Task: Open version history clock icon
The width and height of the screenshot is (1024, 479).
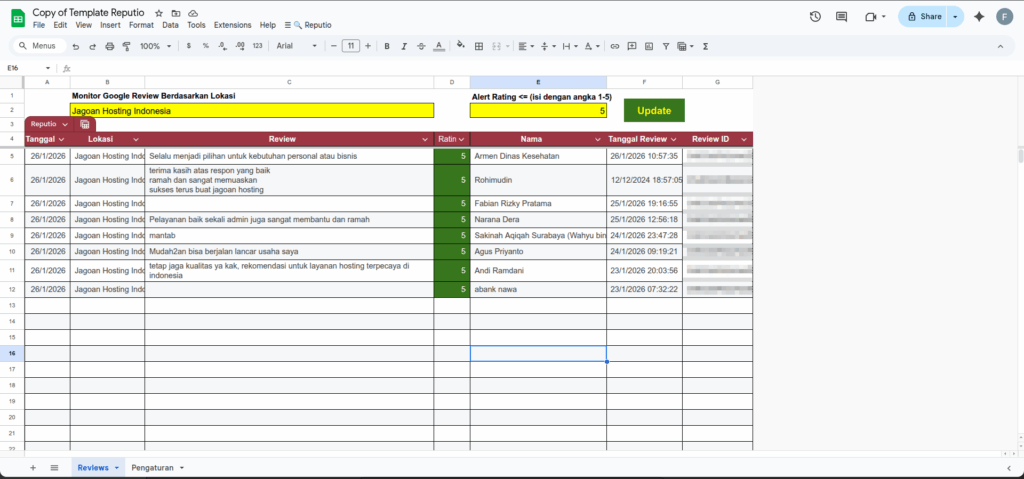Action: [815, 17]
